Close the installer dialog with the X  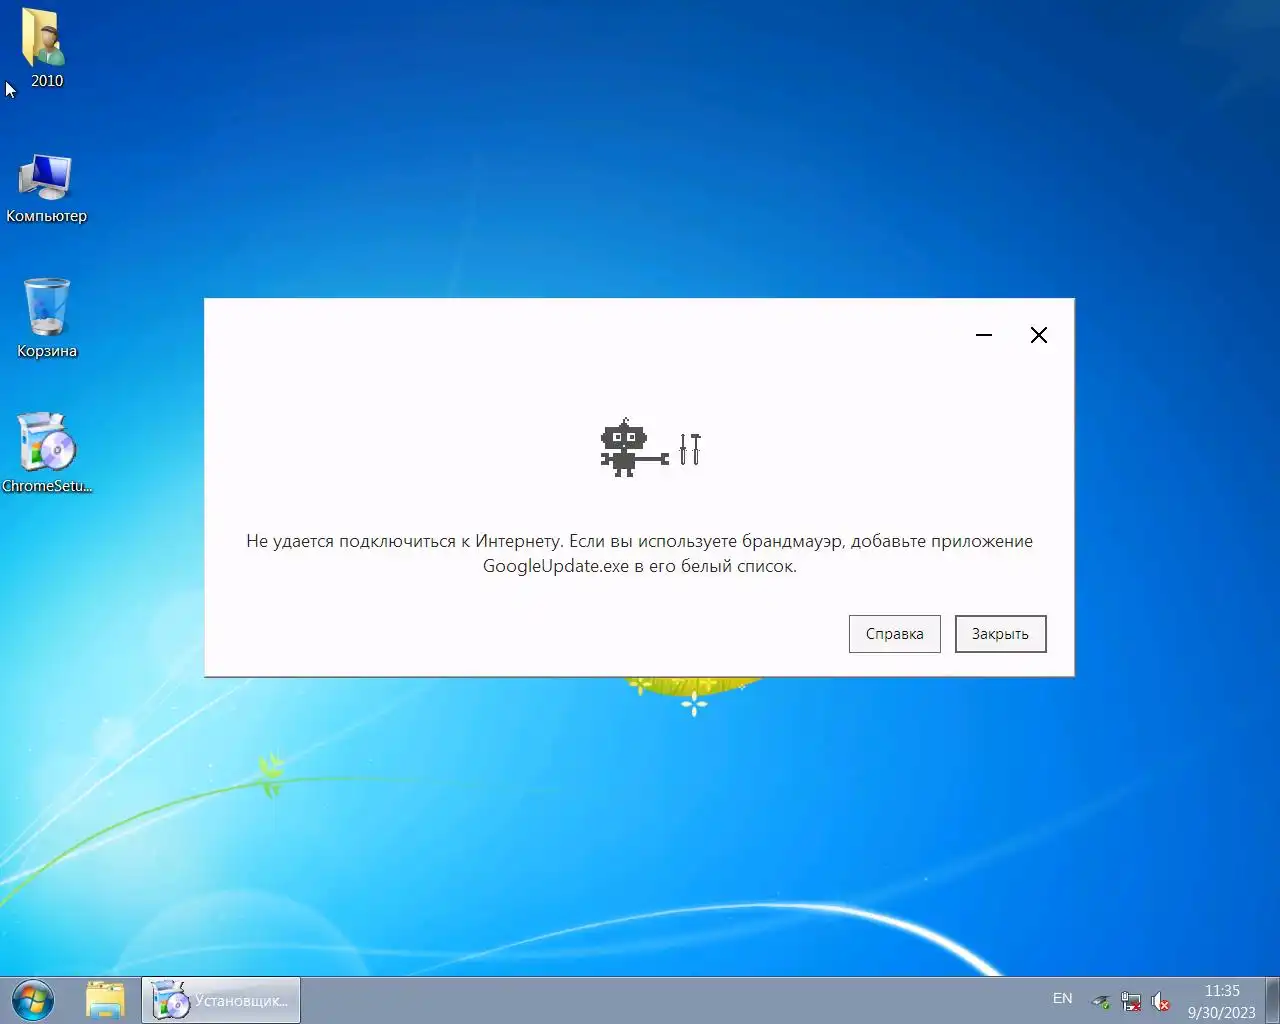coord(1039,335)
